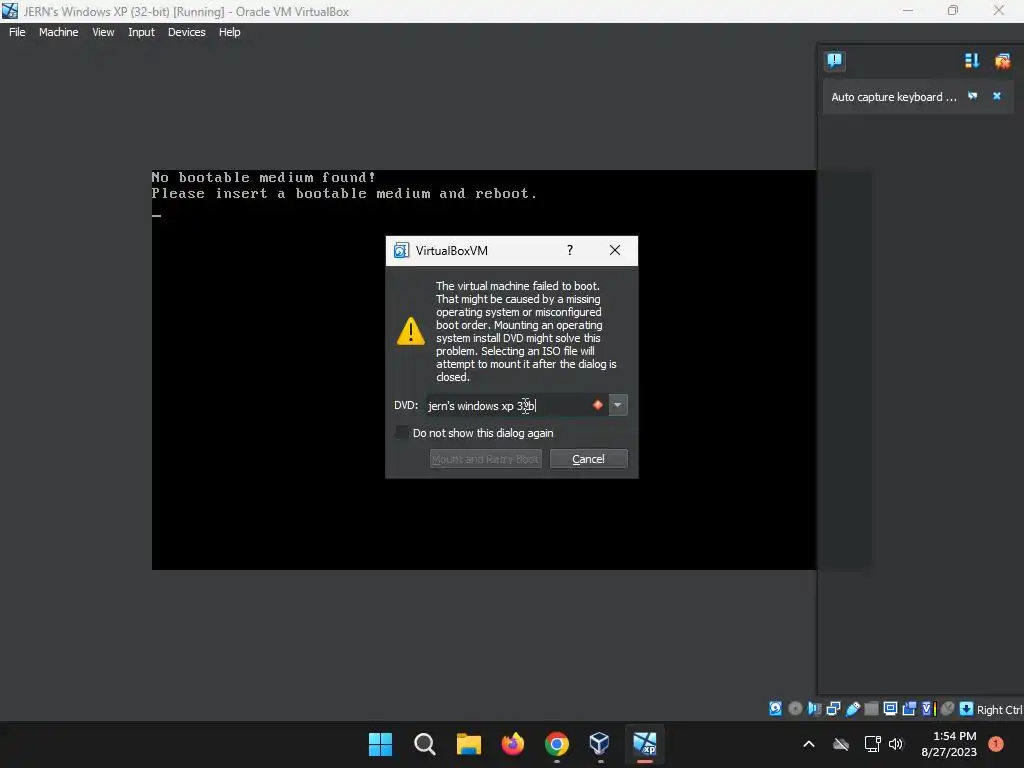Click the CPU virtualization status icon

(928, 709)
